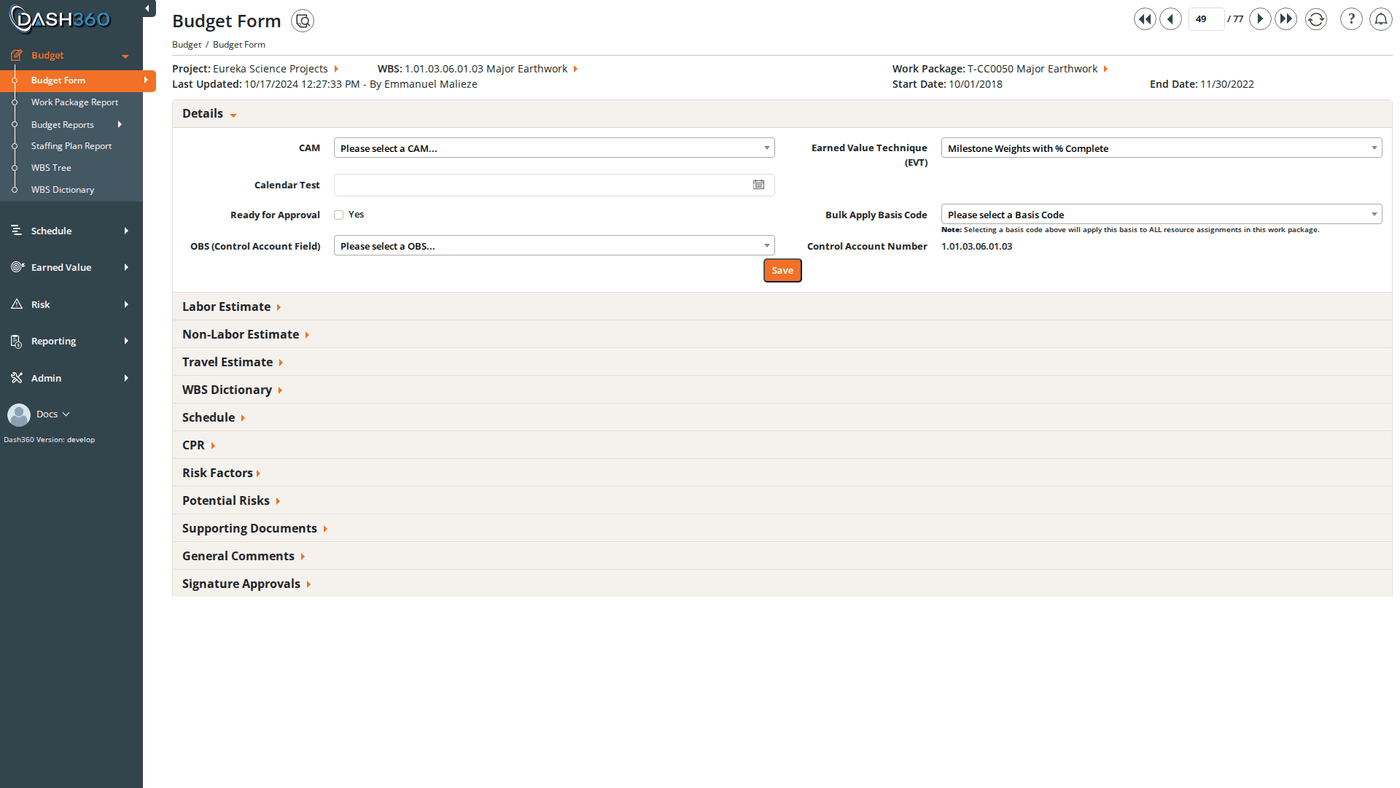The width and height of the screenshot is (1400, 788).
Task: Click the arrow next to Work Package T-CC0050
Action: tap(1105, 69)
